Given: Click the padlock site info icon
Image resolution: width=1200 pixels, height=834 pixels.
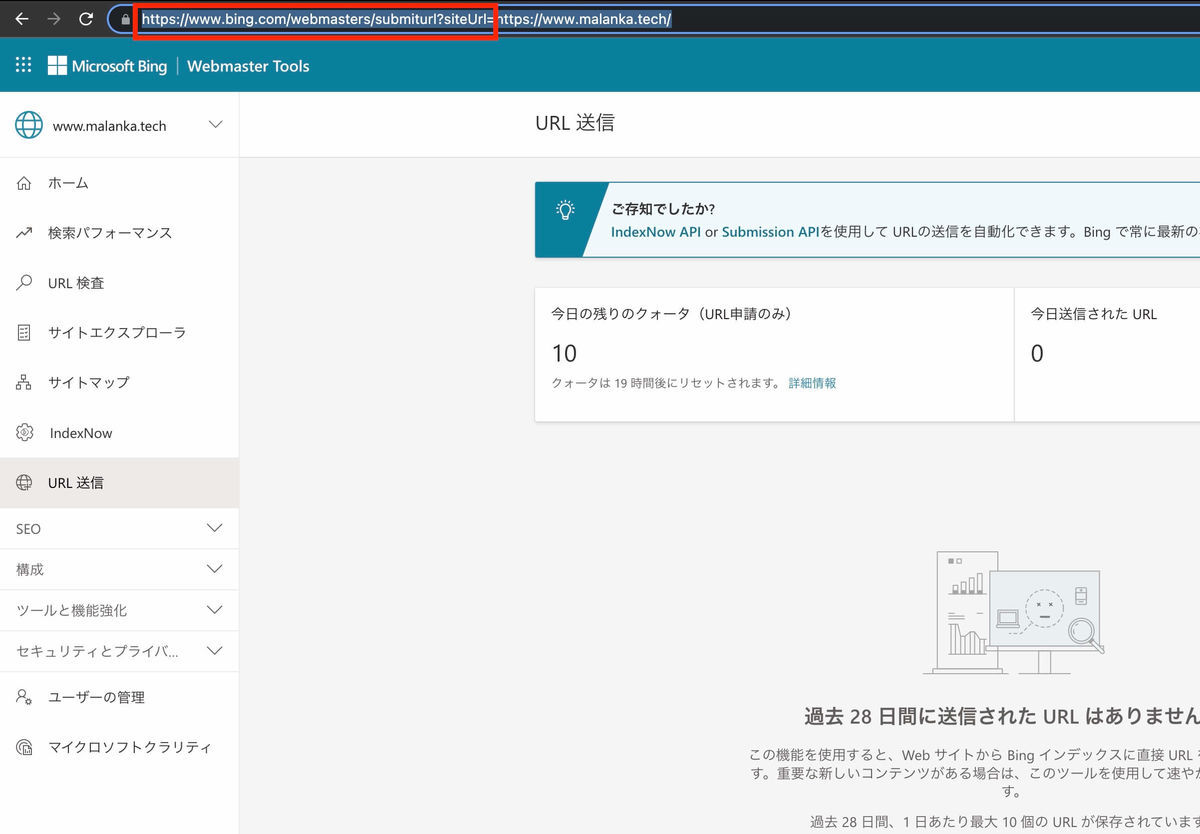Looking at the screenshot, I should 125,19.
